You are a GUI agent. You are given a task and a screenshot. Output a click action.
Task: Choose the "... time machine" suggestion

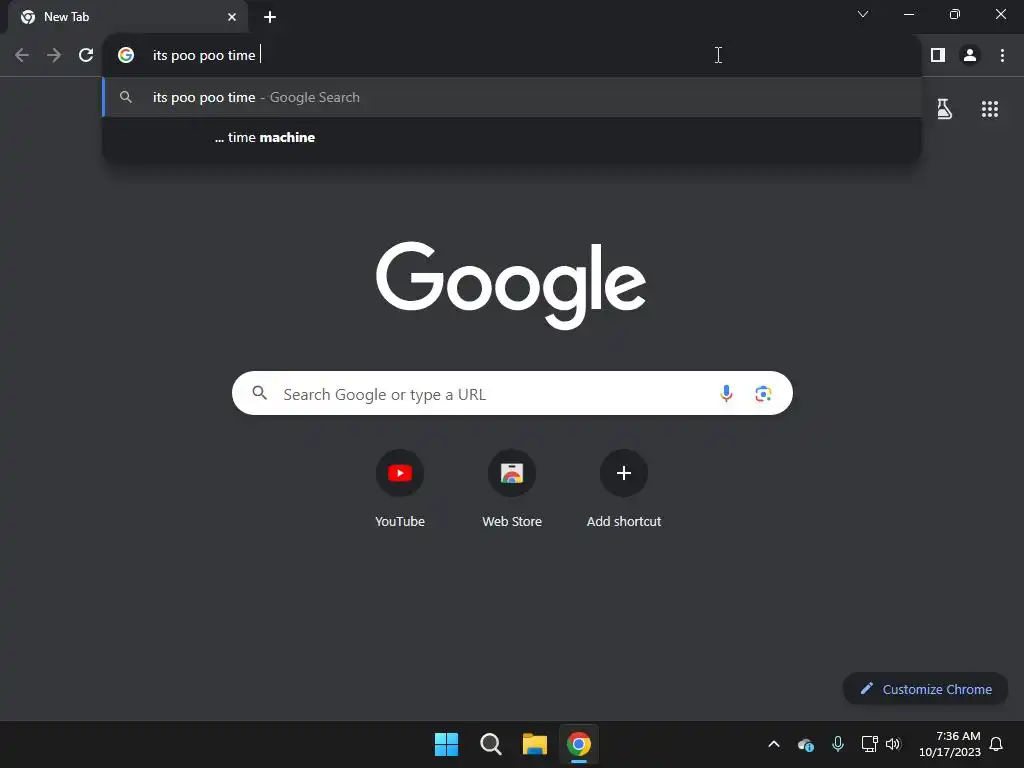pos(512,137)
